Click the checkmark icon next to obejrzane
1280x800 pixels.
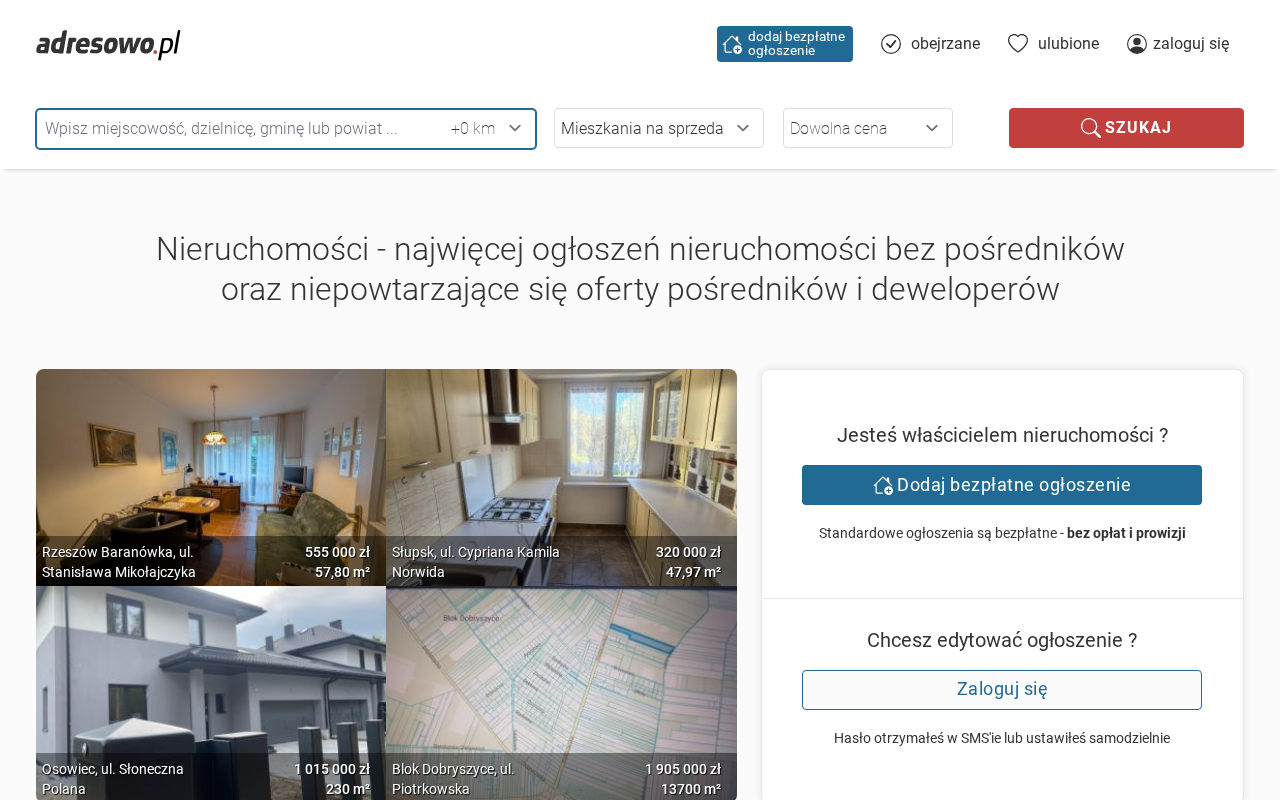[891, 44]
